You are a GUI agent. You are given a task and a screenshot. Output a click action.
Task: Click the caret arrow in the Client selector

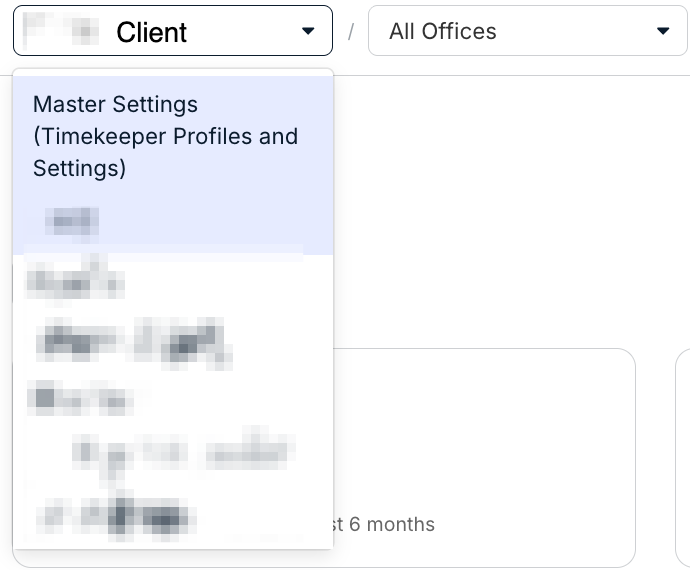coord(308,32)
